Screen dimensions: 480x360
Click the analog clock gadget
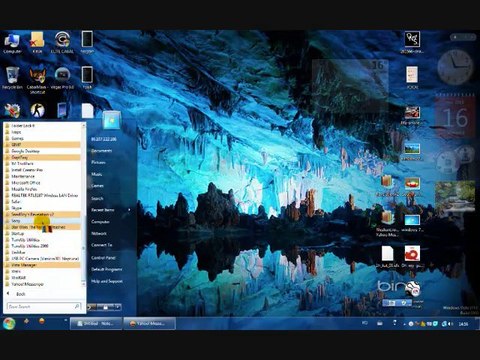pyautogui.click(x=455, y=67)
